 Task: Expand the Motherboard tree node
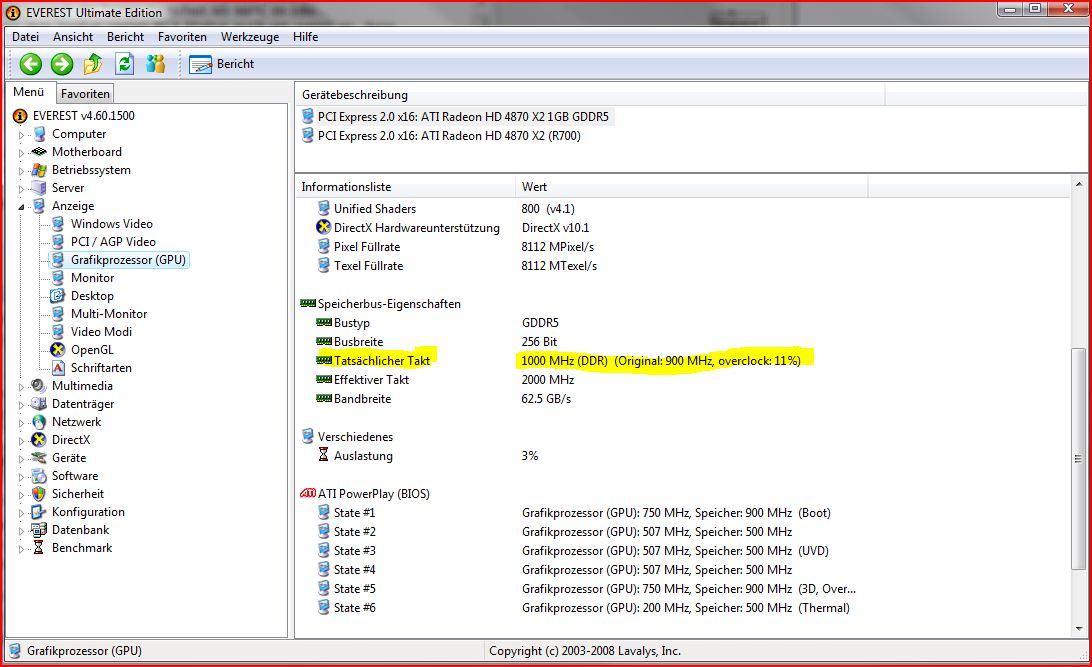21,152
